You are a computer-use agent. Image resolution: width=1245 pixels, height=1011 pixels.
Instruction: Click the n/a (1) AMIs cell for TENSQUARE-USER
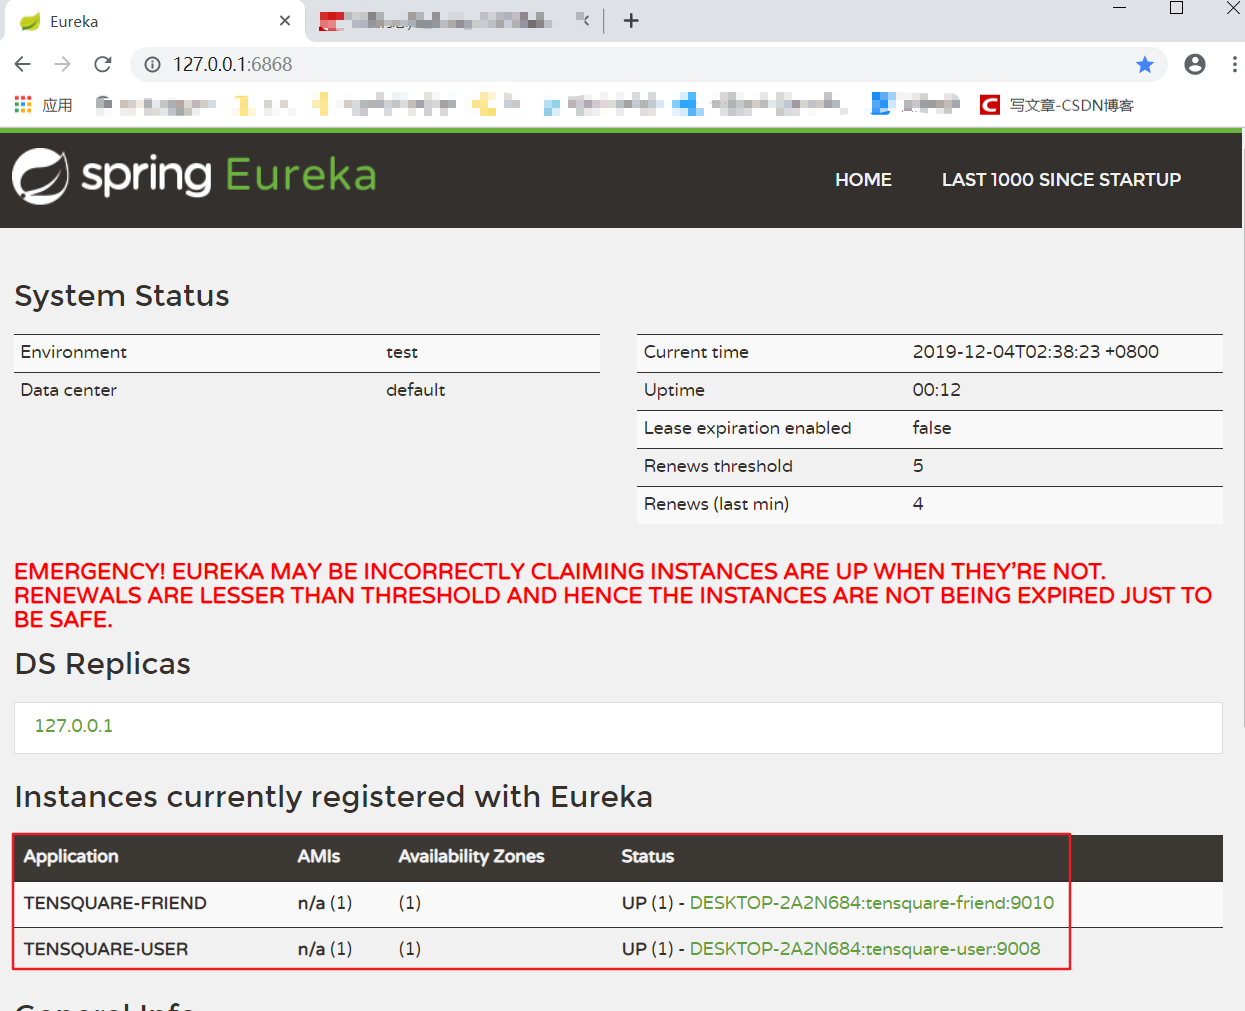325,949
